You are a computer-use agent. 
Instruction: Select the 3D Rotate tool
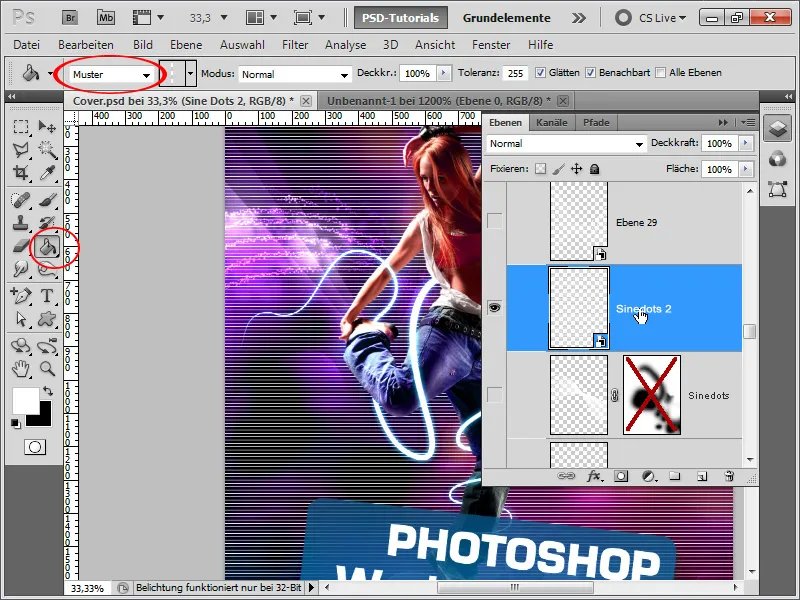tap(21, 345)
